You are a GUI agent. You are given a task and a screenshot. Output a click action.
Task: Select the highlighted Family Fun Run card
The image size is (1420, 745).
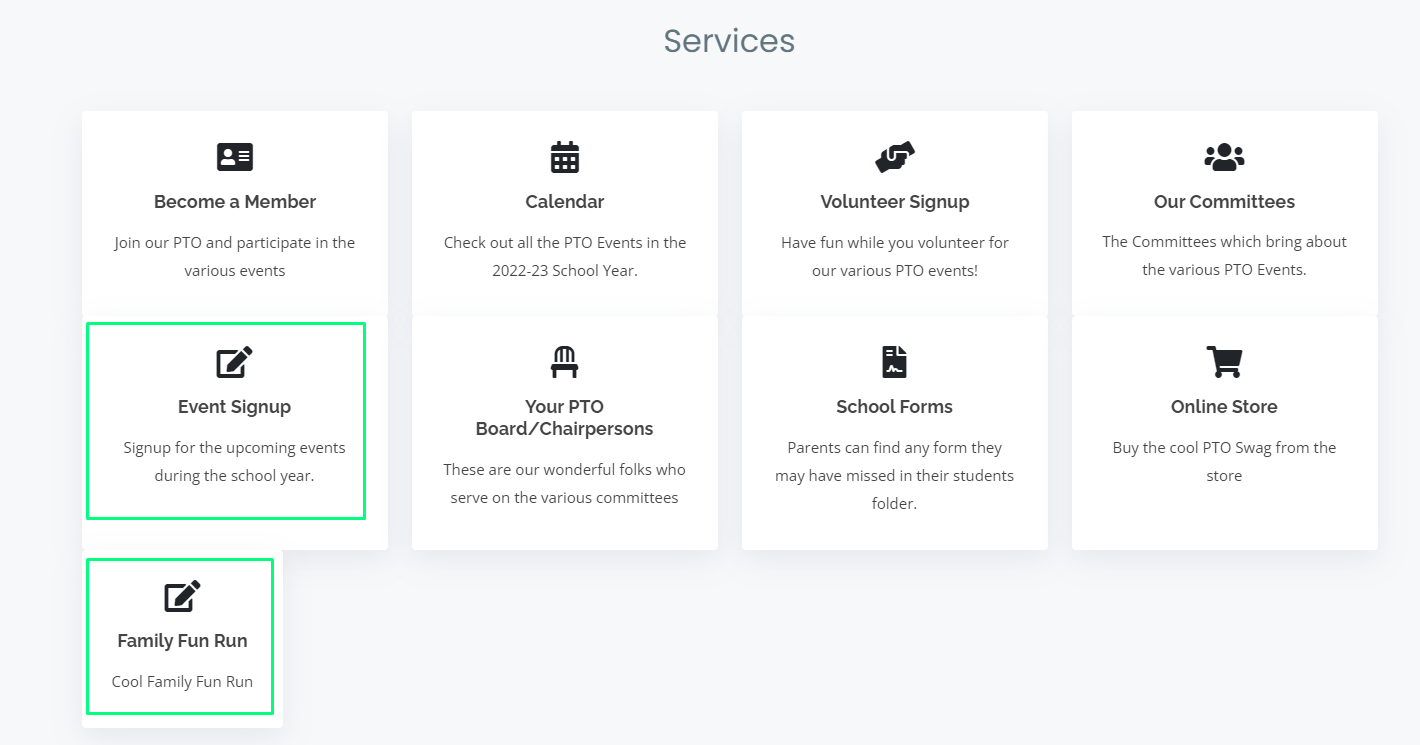click(180, 637)
